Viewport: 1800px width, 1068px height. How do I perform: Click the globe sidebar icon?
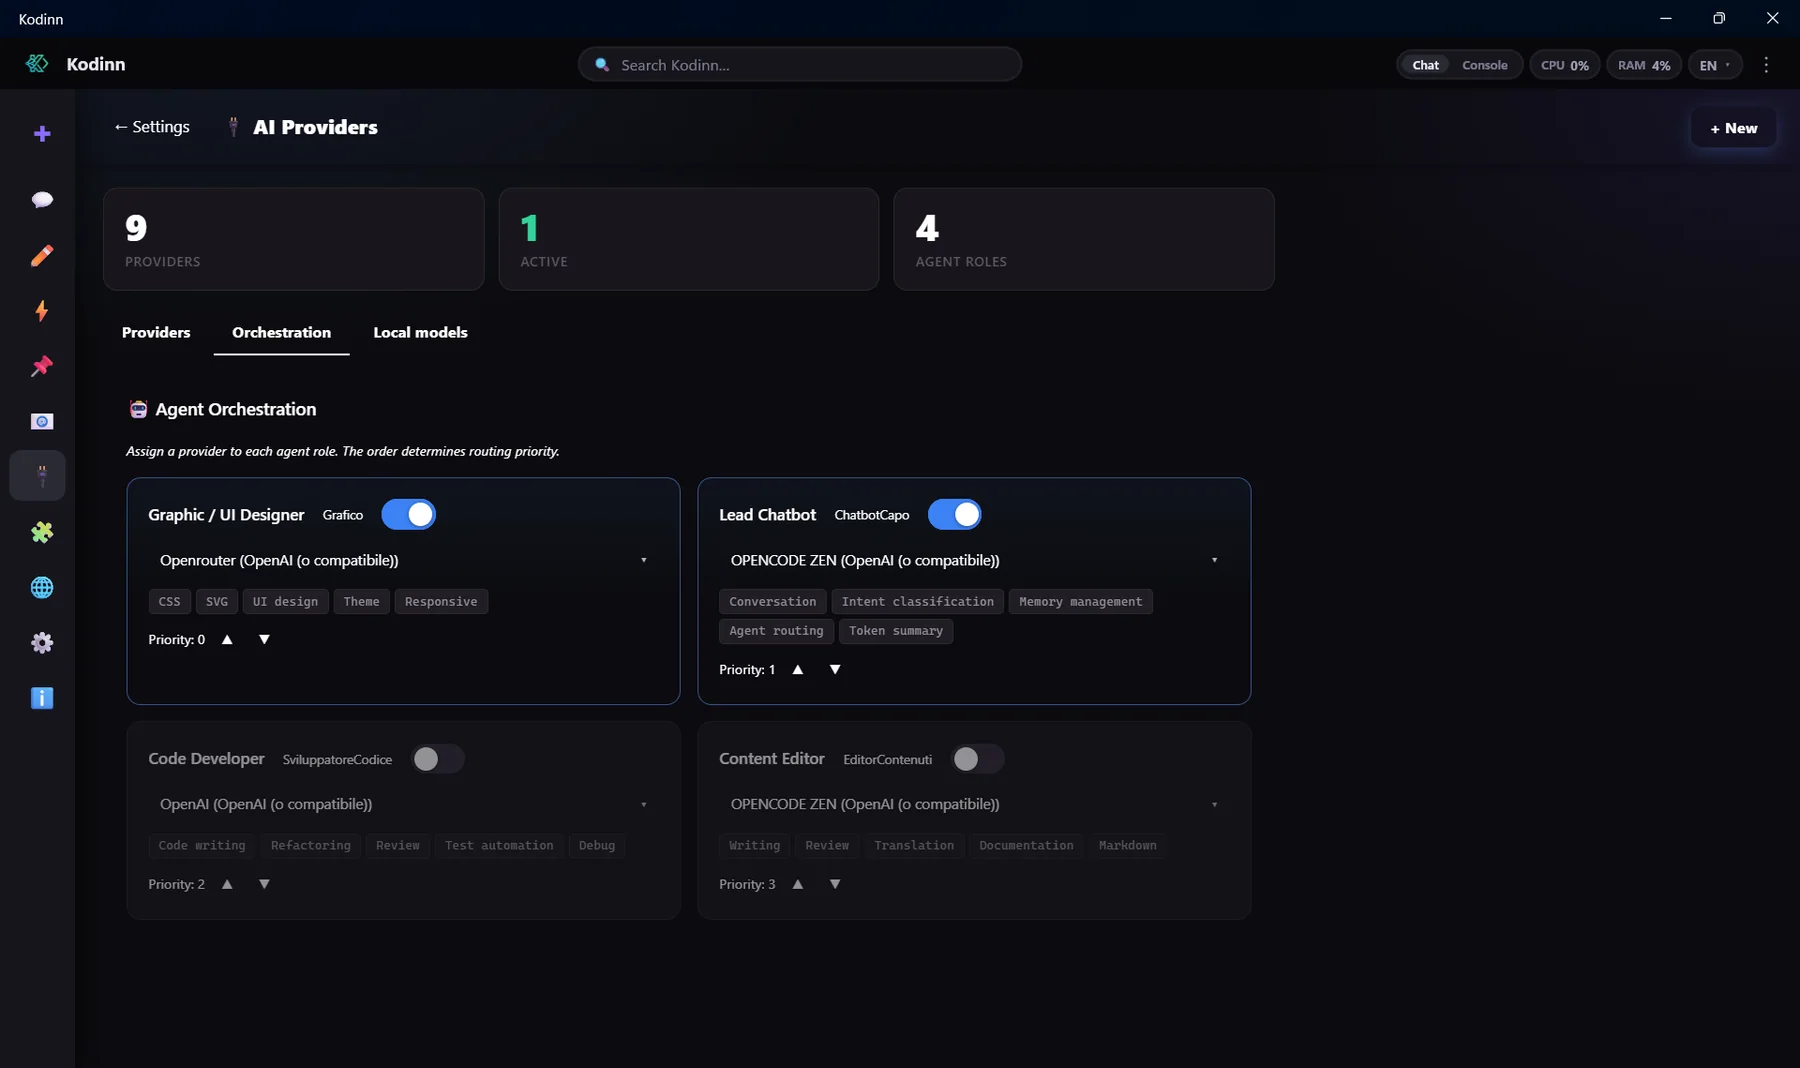pos(42,588)
